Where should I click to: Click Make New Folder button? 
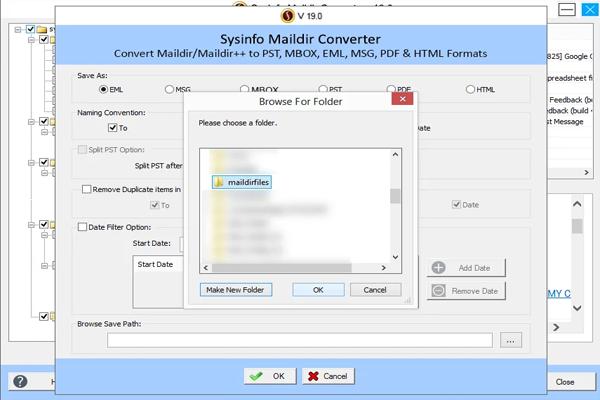tap(236, 290)
